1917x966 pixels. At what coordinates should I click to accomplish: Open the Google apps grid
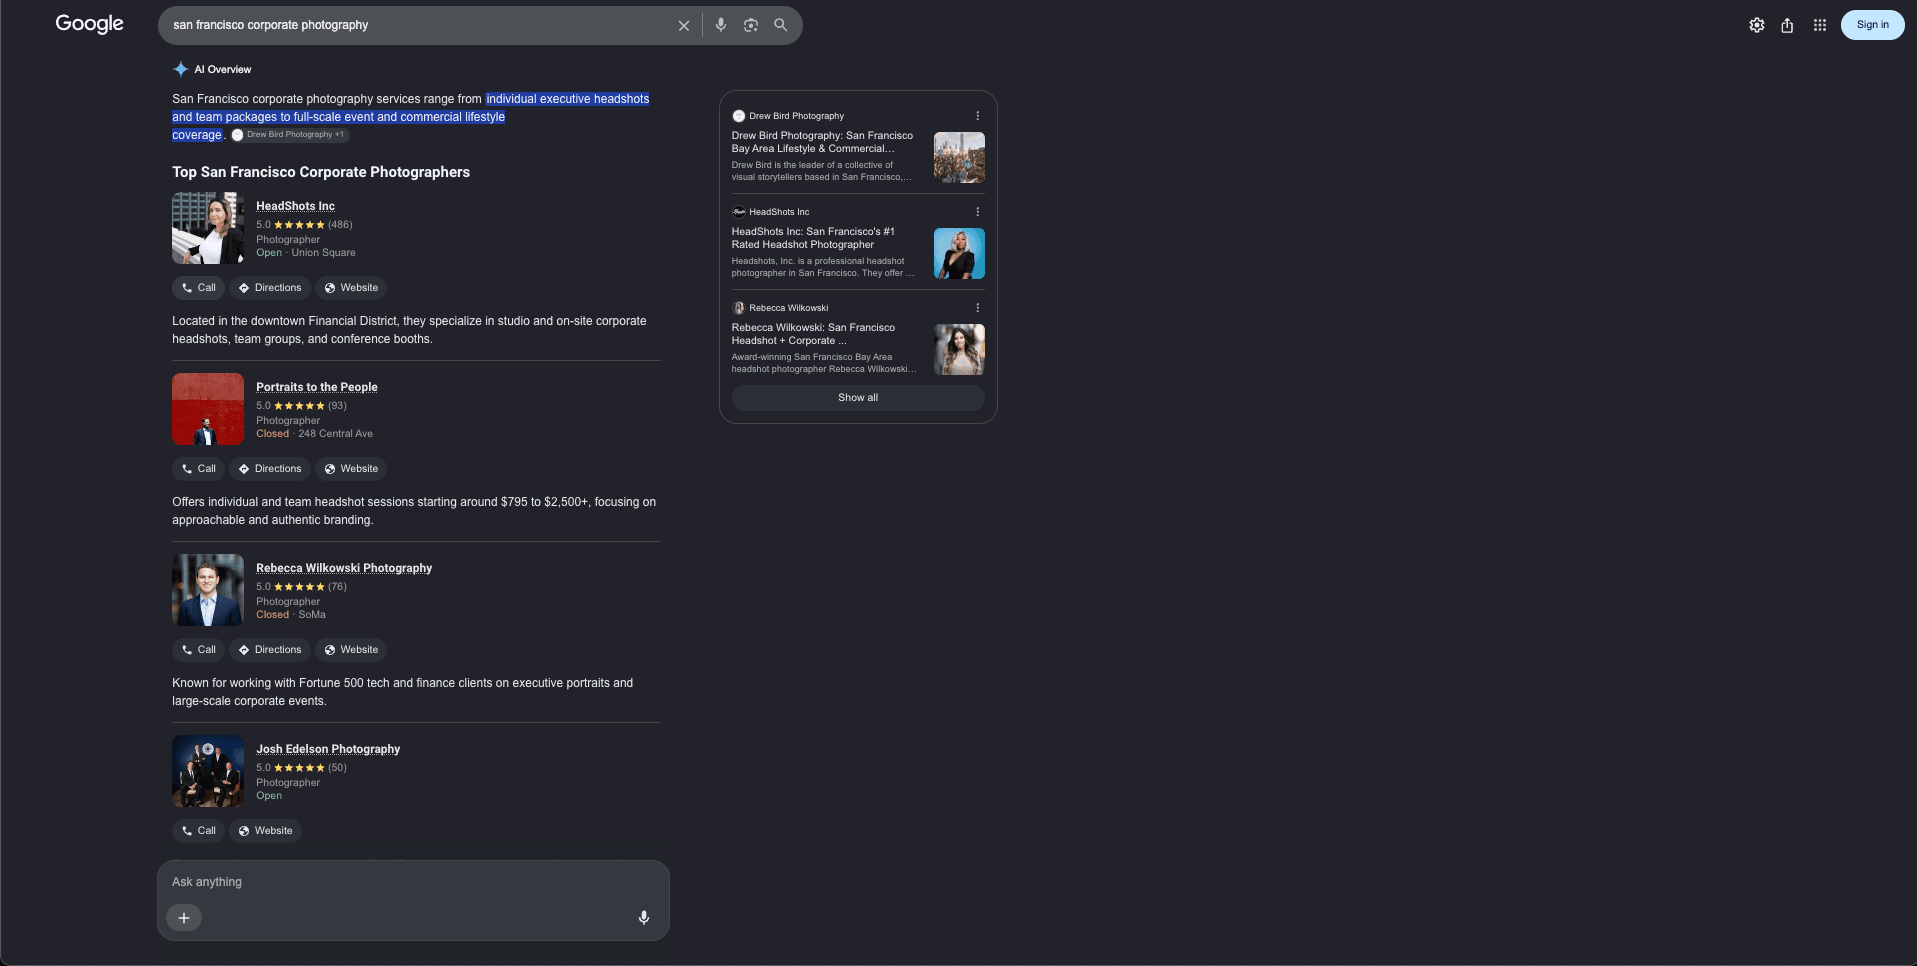1820,25
